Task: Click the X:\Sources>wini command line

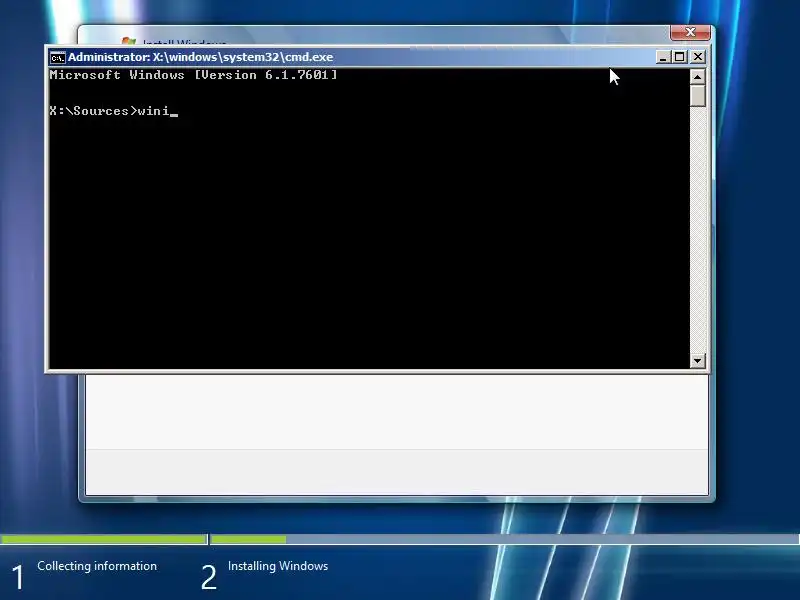Action: (114, 111)
